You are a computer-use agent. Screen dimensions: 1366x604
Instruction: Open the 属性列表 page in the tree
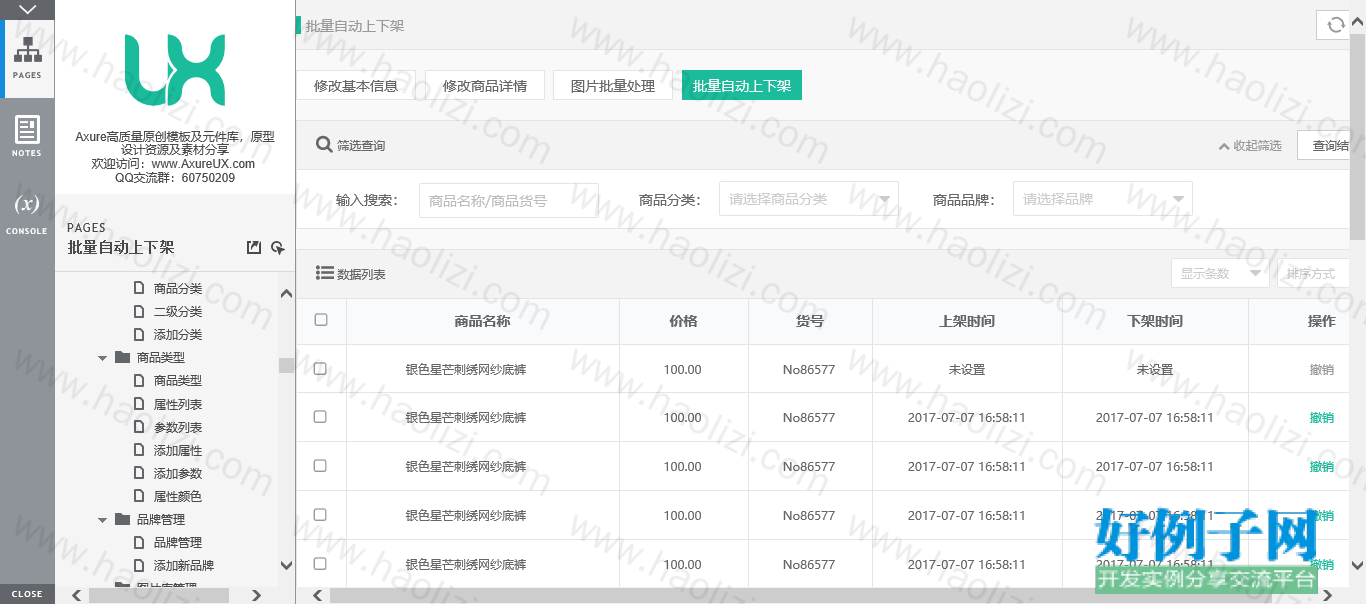click(x=178, y=404)
